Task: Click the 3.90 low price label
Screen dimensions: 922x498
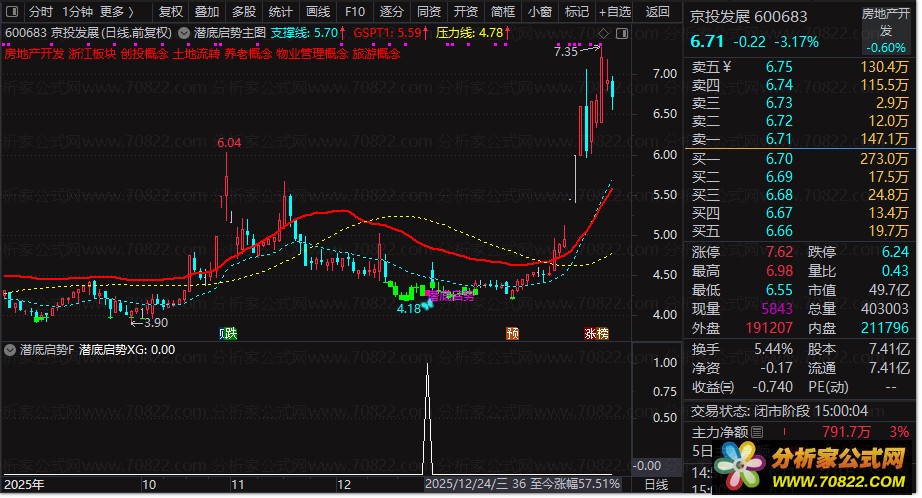Action: [x=155, y=323]
